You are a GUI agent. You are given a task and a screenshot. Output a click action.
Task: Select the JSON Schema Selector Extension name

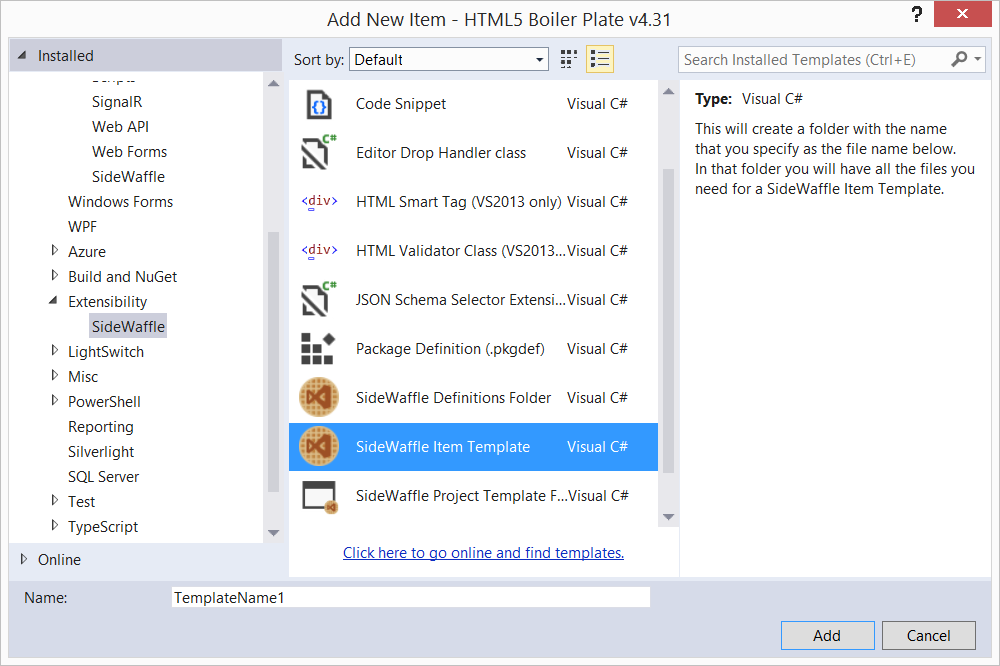[x=460, y=300]
